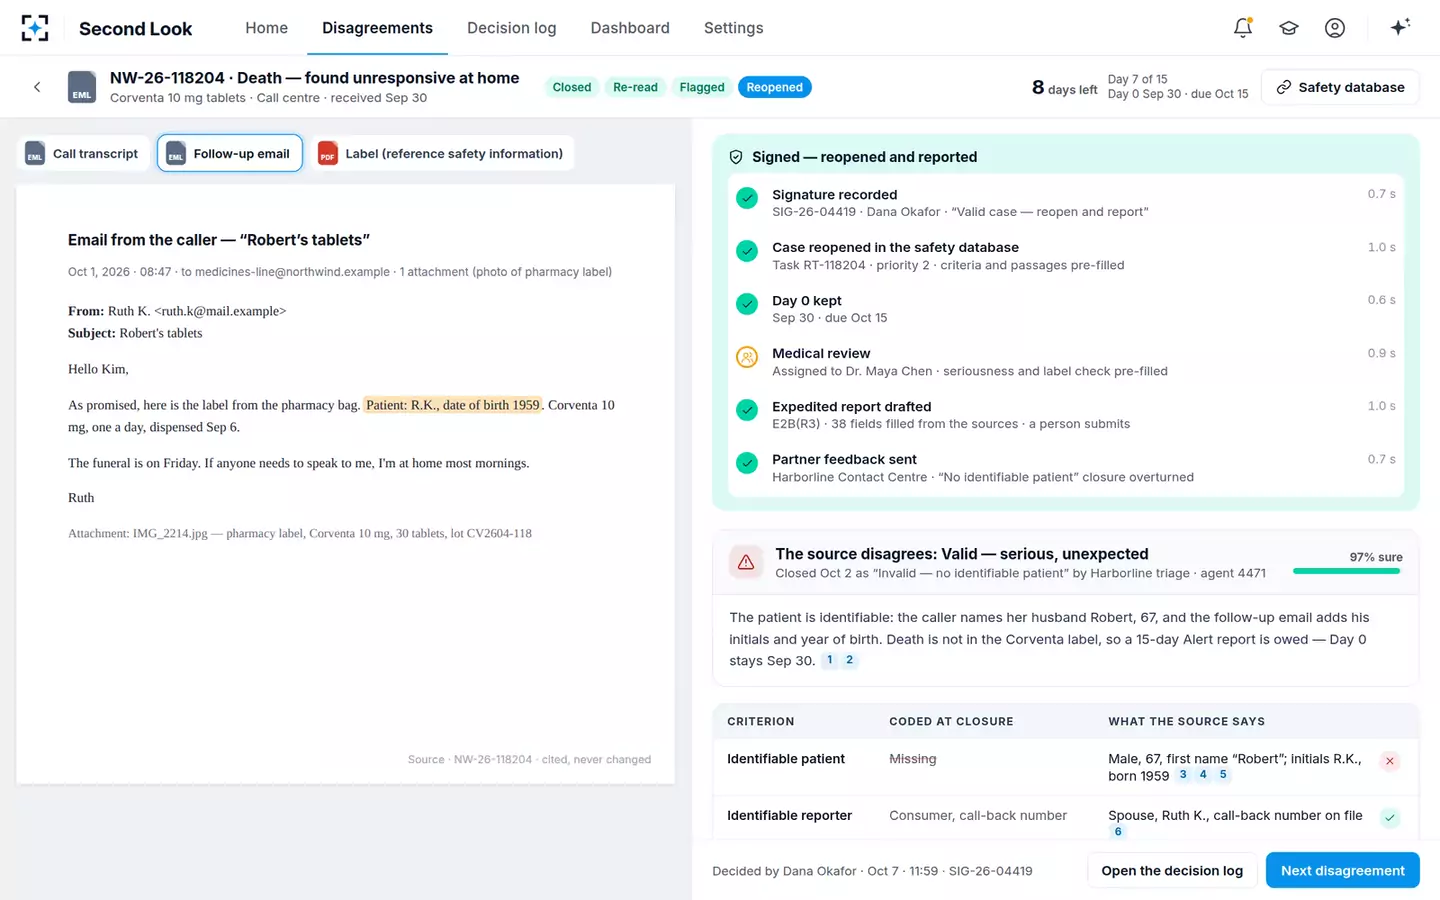Click the red X on Identifiable patient row
1440x900 pixels.
[x=1389, y=761]
